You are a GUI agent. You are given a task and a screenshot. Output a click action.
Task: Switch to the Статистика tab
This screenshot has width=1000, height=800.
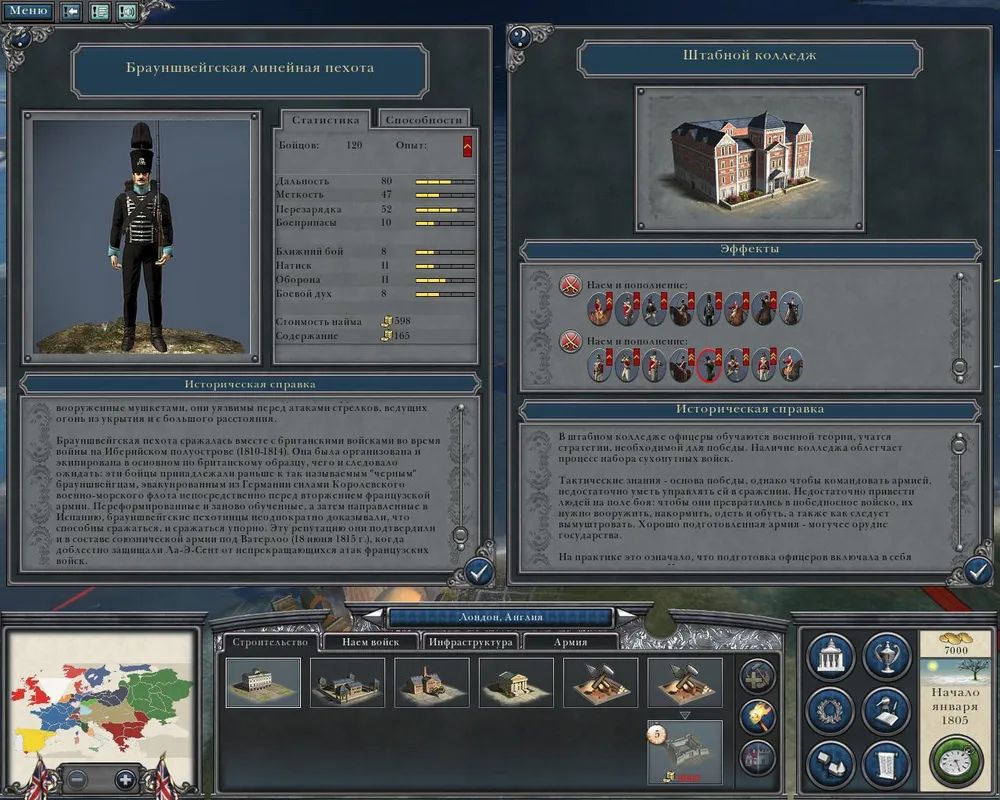[x=326, y=119]
